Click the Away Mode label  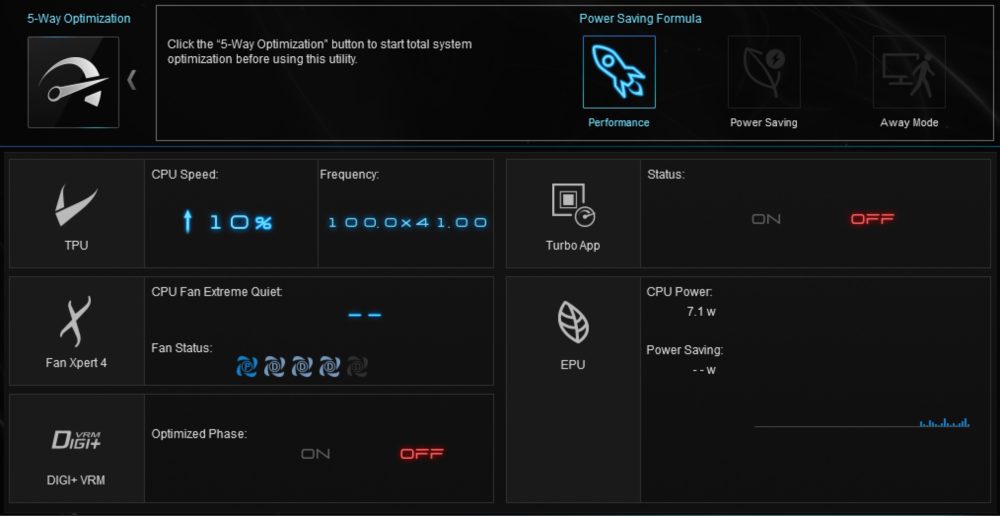[x=909, y=122]
